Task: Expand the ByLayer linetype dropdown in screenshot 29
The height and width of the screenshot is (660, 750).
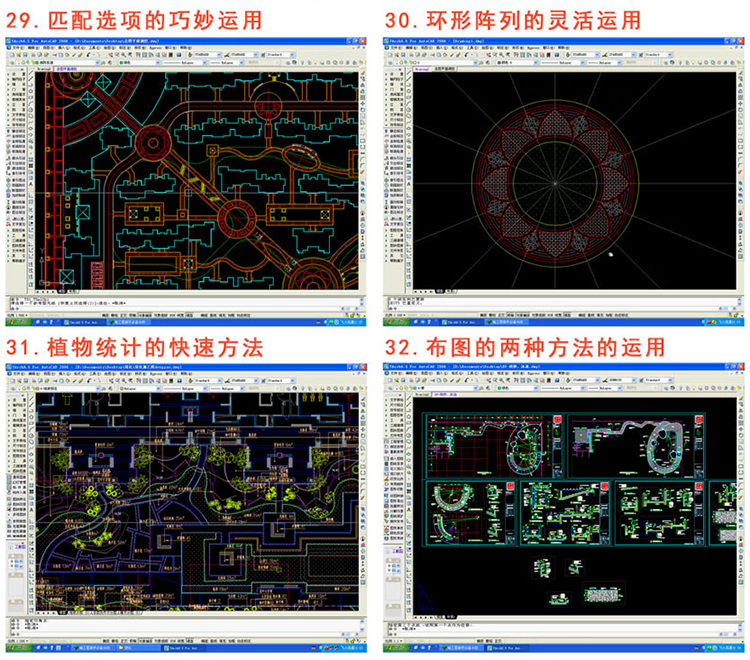Action: (x=205, y=63)
